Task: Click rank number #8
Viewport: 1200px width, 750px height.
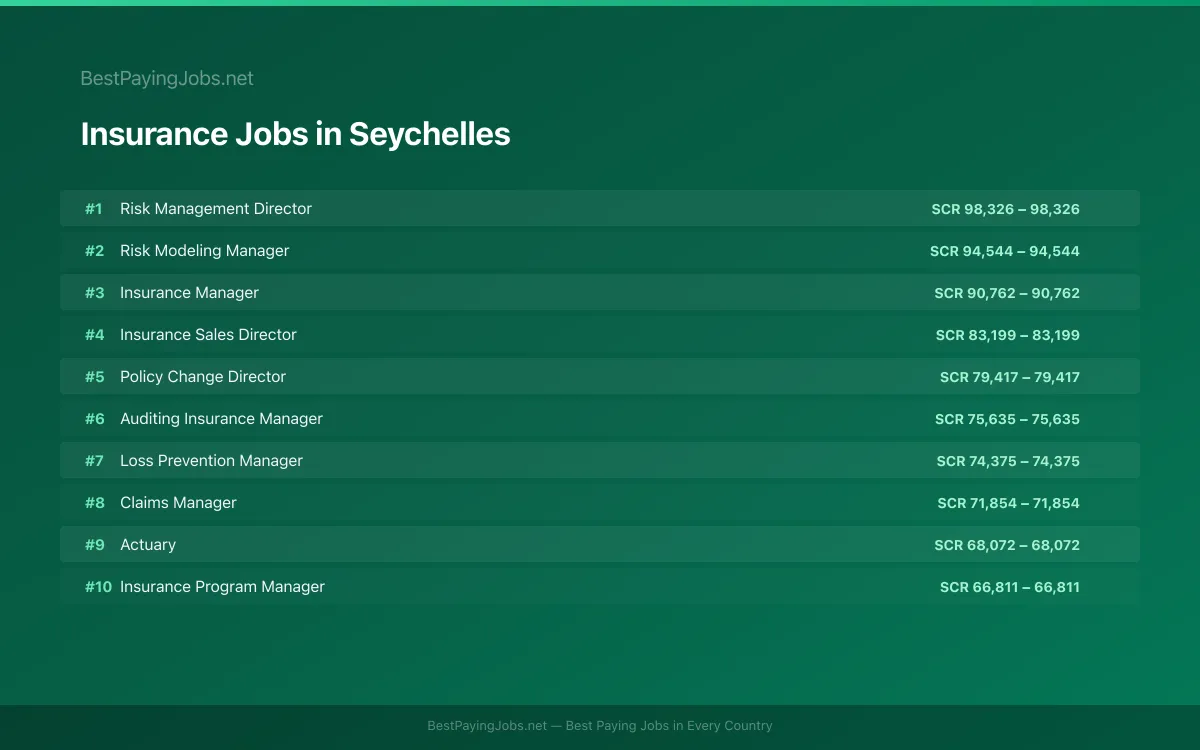Action: pos(94,503)
